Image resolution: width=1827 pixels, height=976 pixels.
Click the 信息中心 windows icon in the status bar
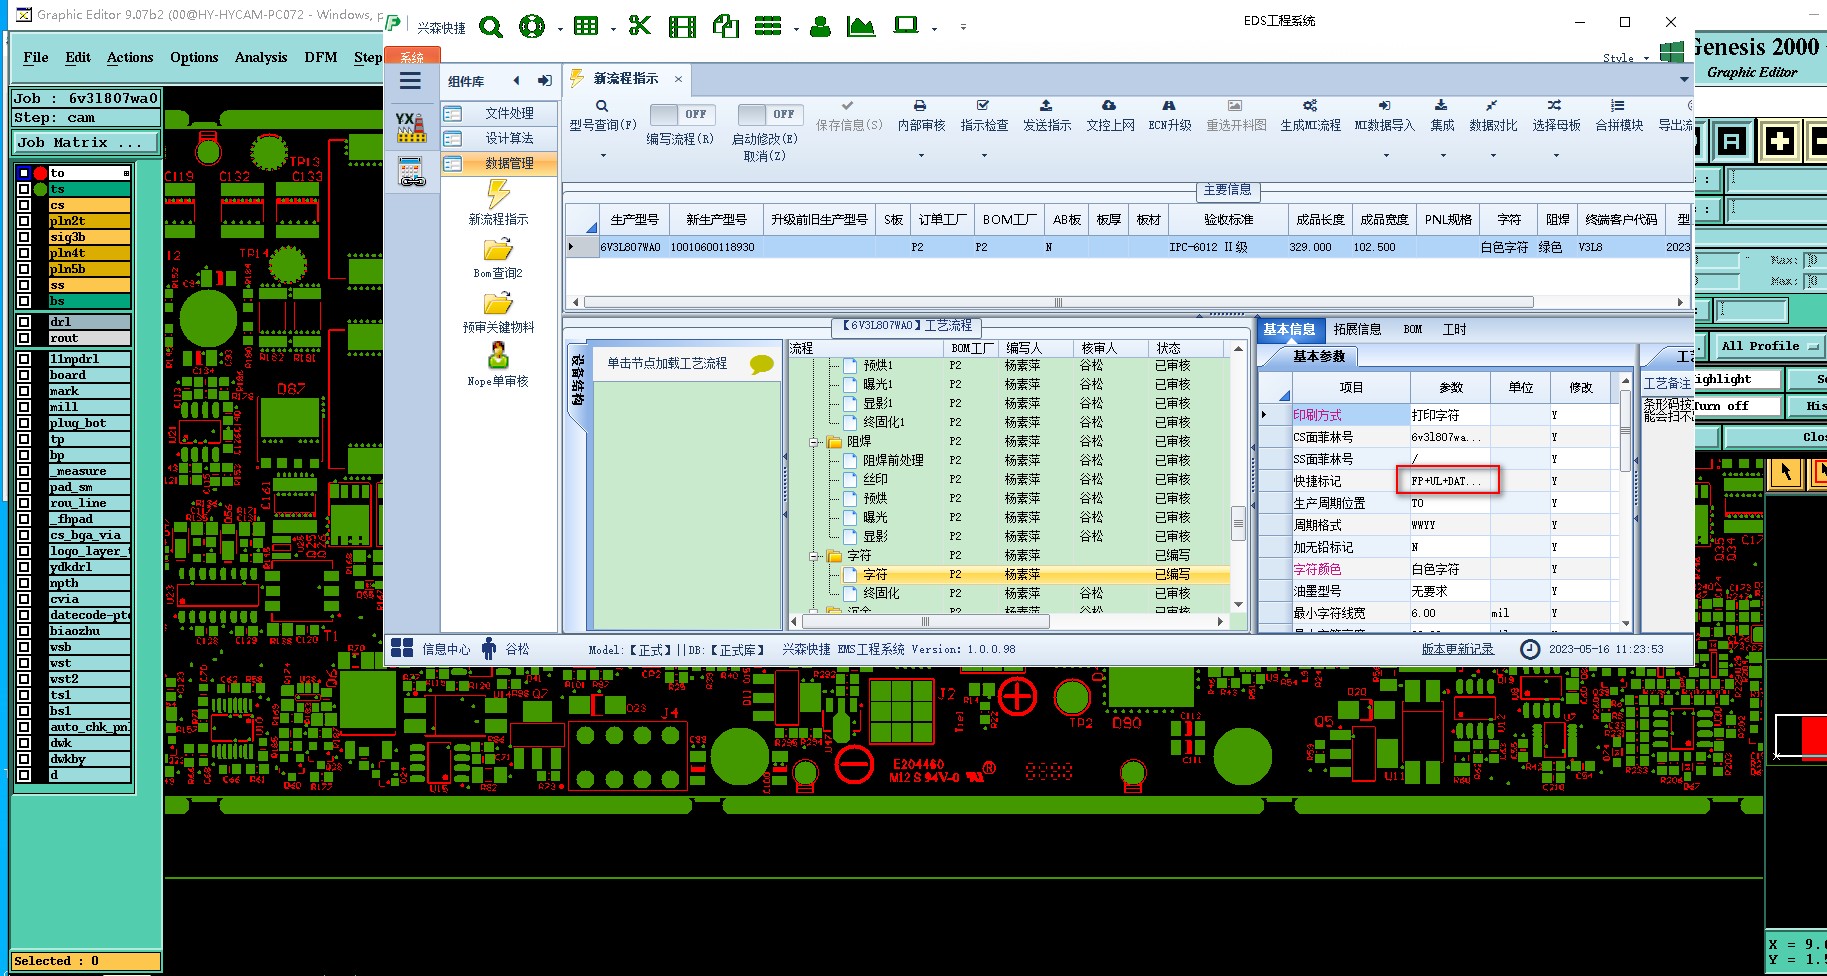[x=402, y=648]
